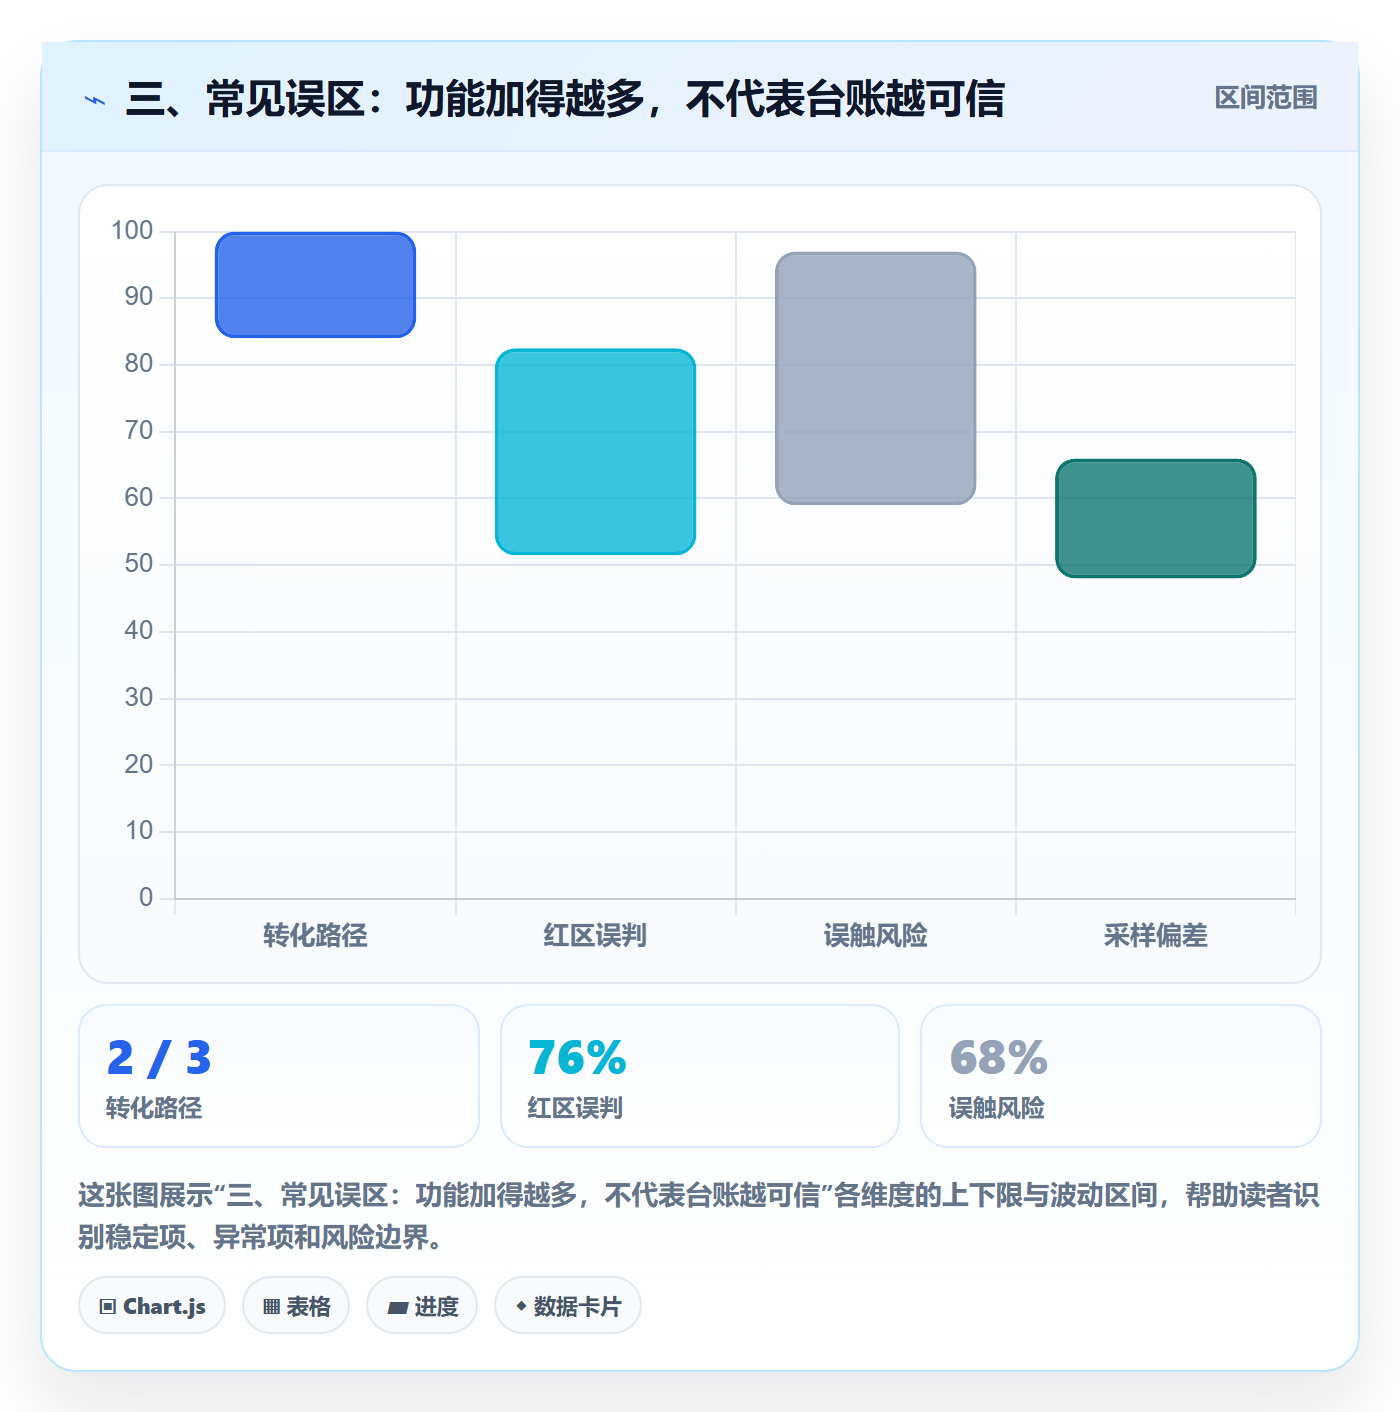The image size is (1400, 1412).
Task: Click the 误触风险 x-axis label
Action: [x=875, y=935]
